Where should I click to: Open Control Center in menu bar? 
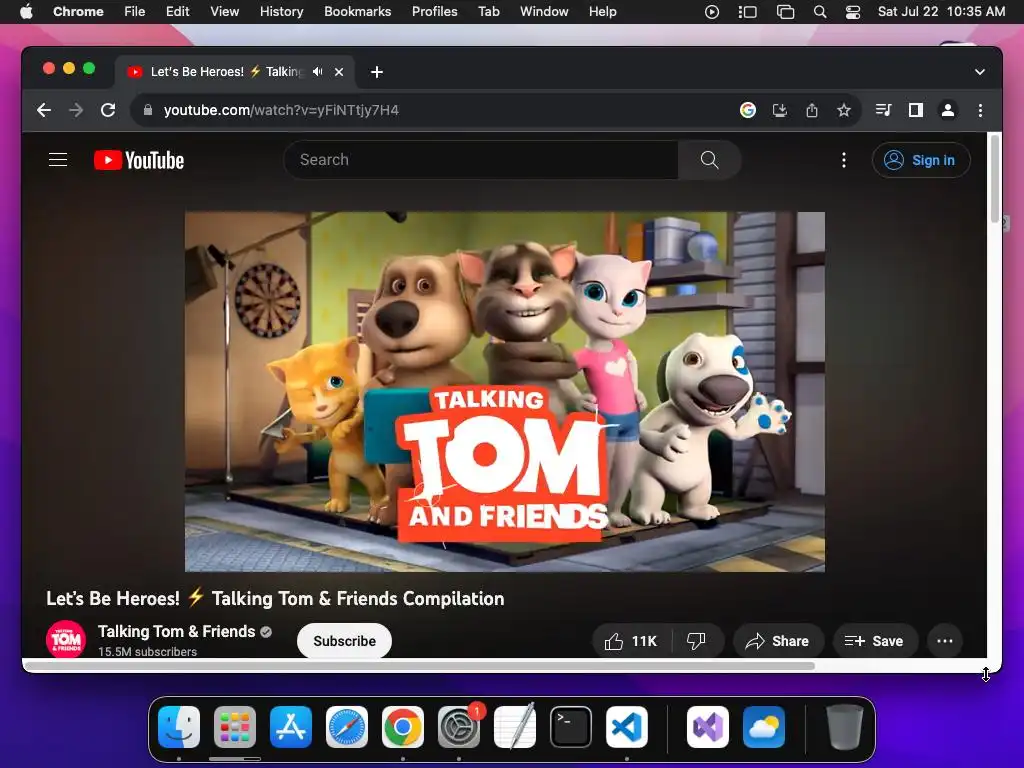click(x=853, y=12)
